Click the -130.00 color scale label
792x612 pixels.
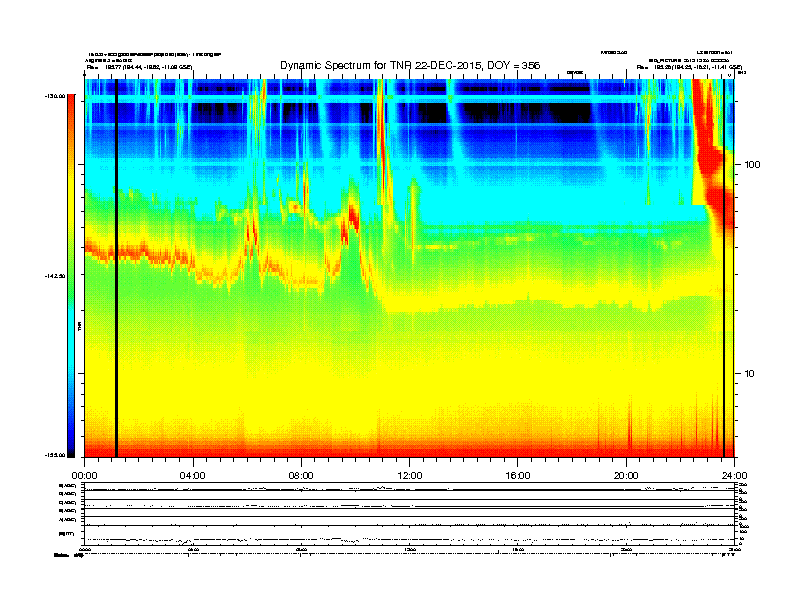[55, 95]
